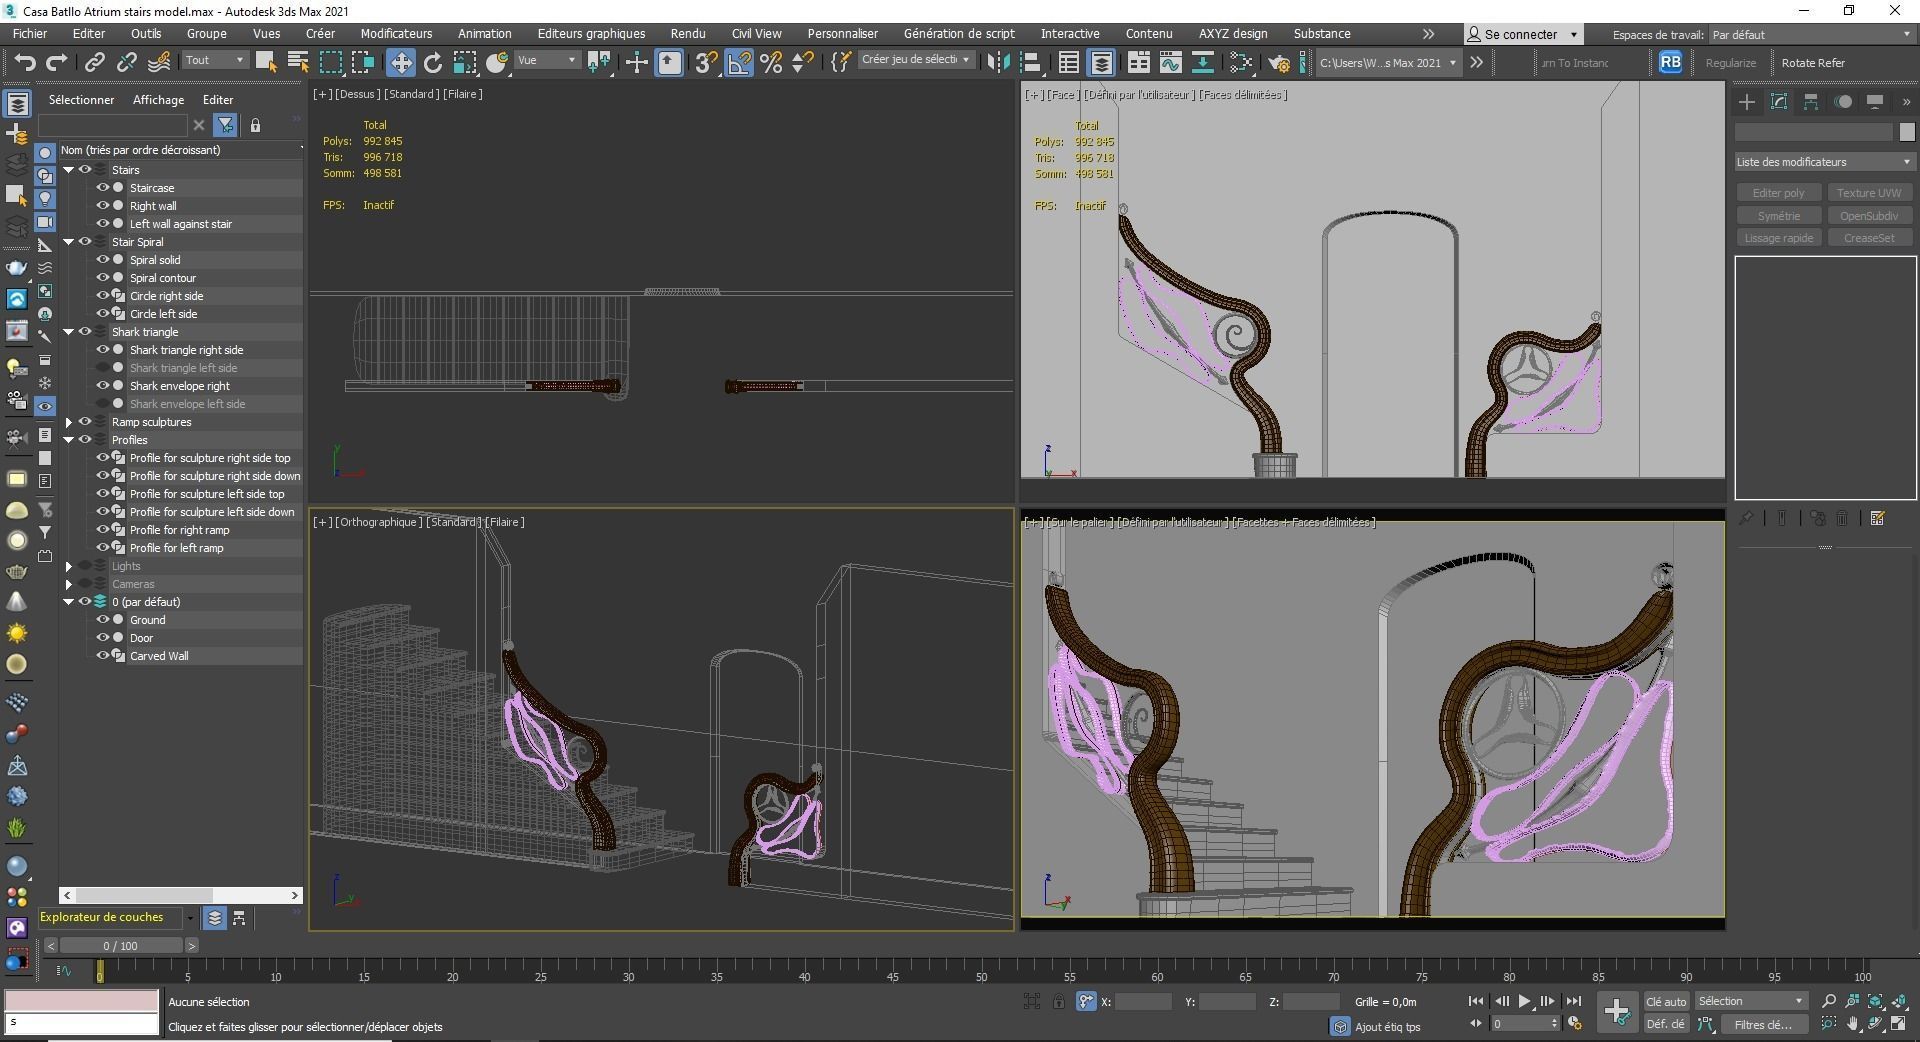This screenshot has height=1042, width=1920.
Task: Open the Animation menu
Action: point(484,33)
